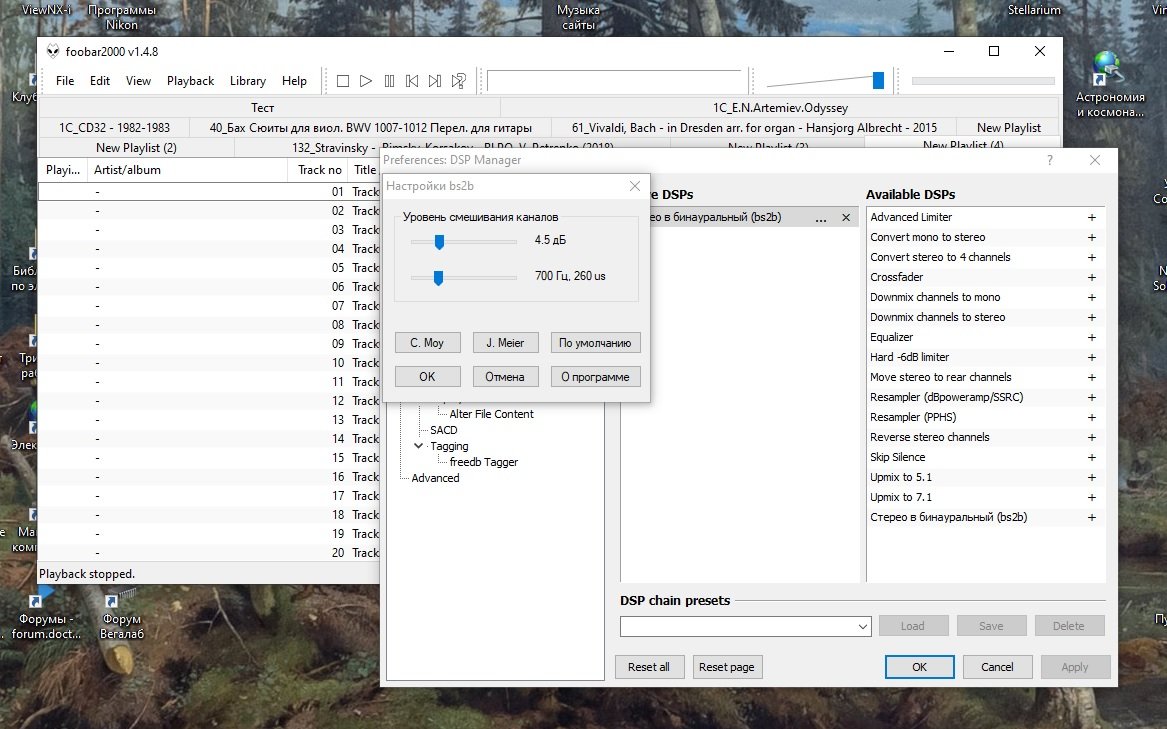Image resolution: width=1167 pixels, height=729 pixels.
Task: Switch to New Playlist (2) tab
Action: coord(136,147)
